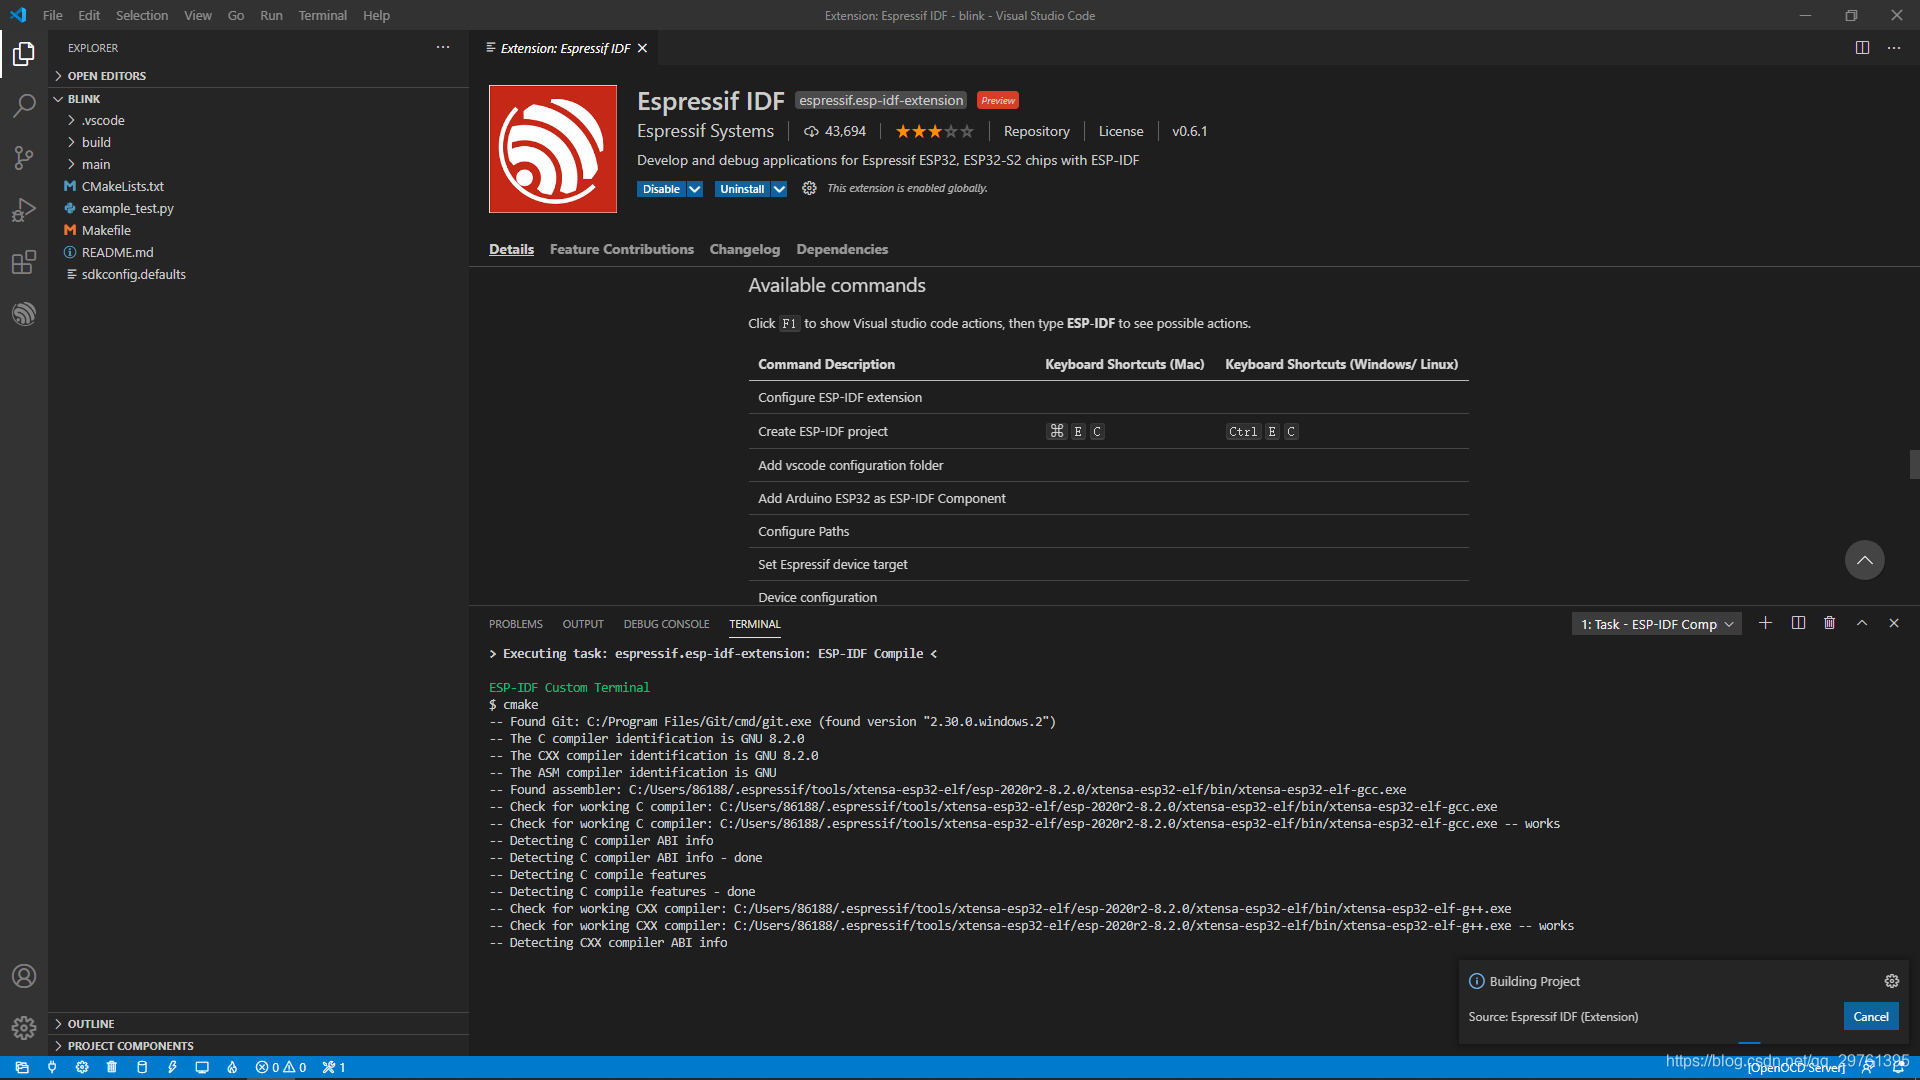Click the running tasks tools indicator

(x=334, y=1067)
